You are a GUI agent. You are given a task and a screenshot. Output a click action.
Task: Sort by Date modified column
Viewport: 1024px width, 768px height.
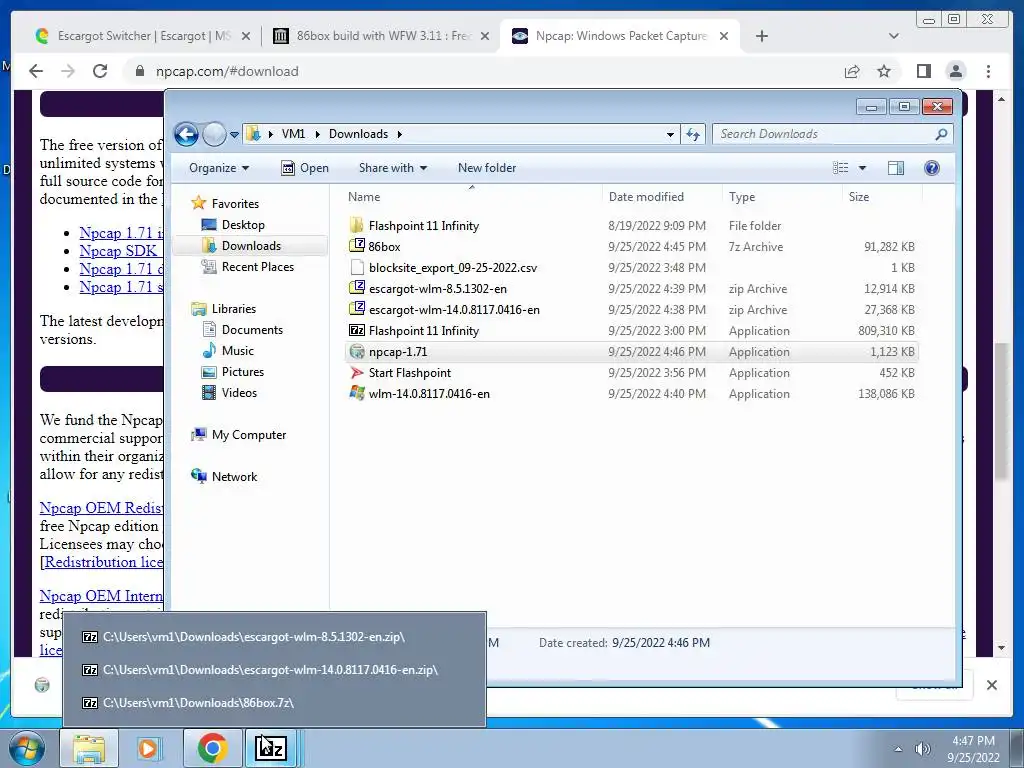[x=662, y=197]
